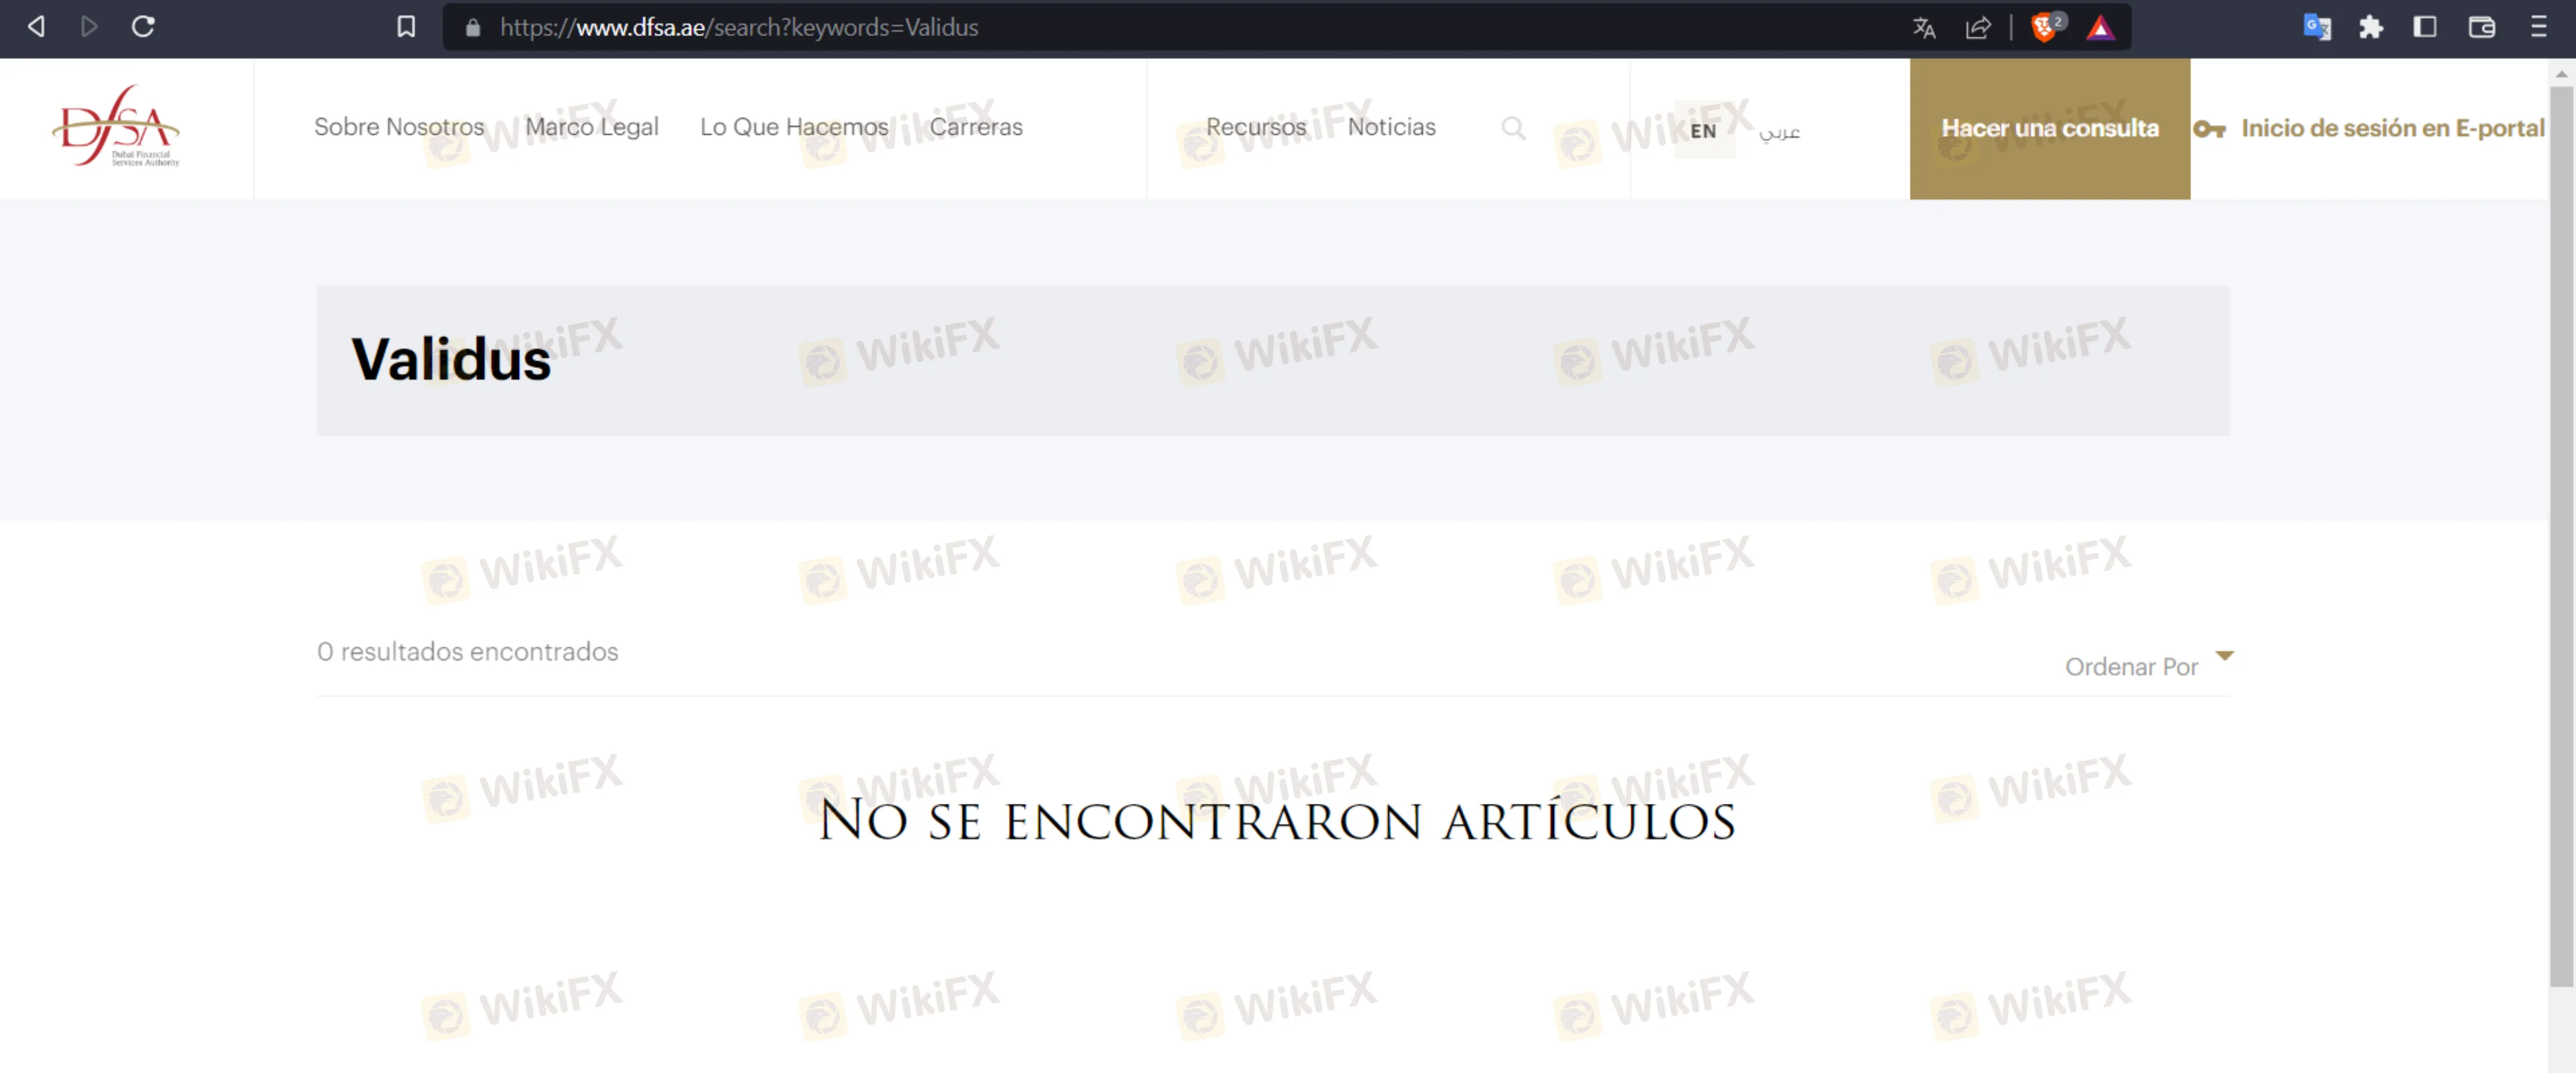Switch site language to Arabic
This screenshot has height=1073, width=2576.
coord(1779,131)
